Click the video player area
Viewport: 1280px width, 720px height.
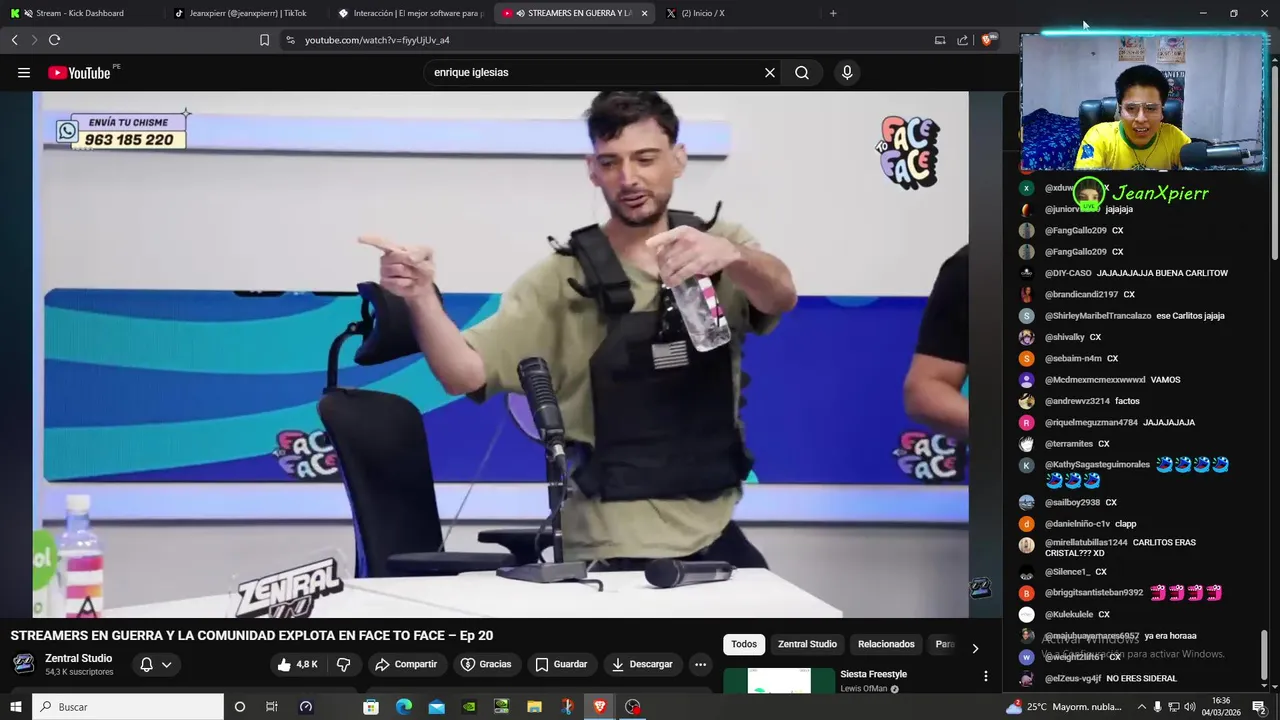[x=500, y=355]
